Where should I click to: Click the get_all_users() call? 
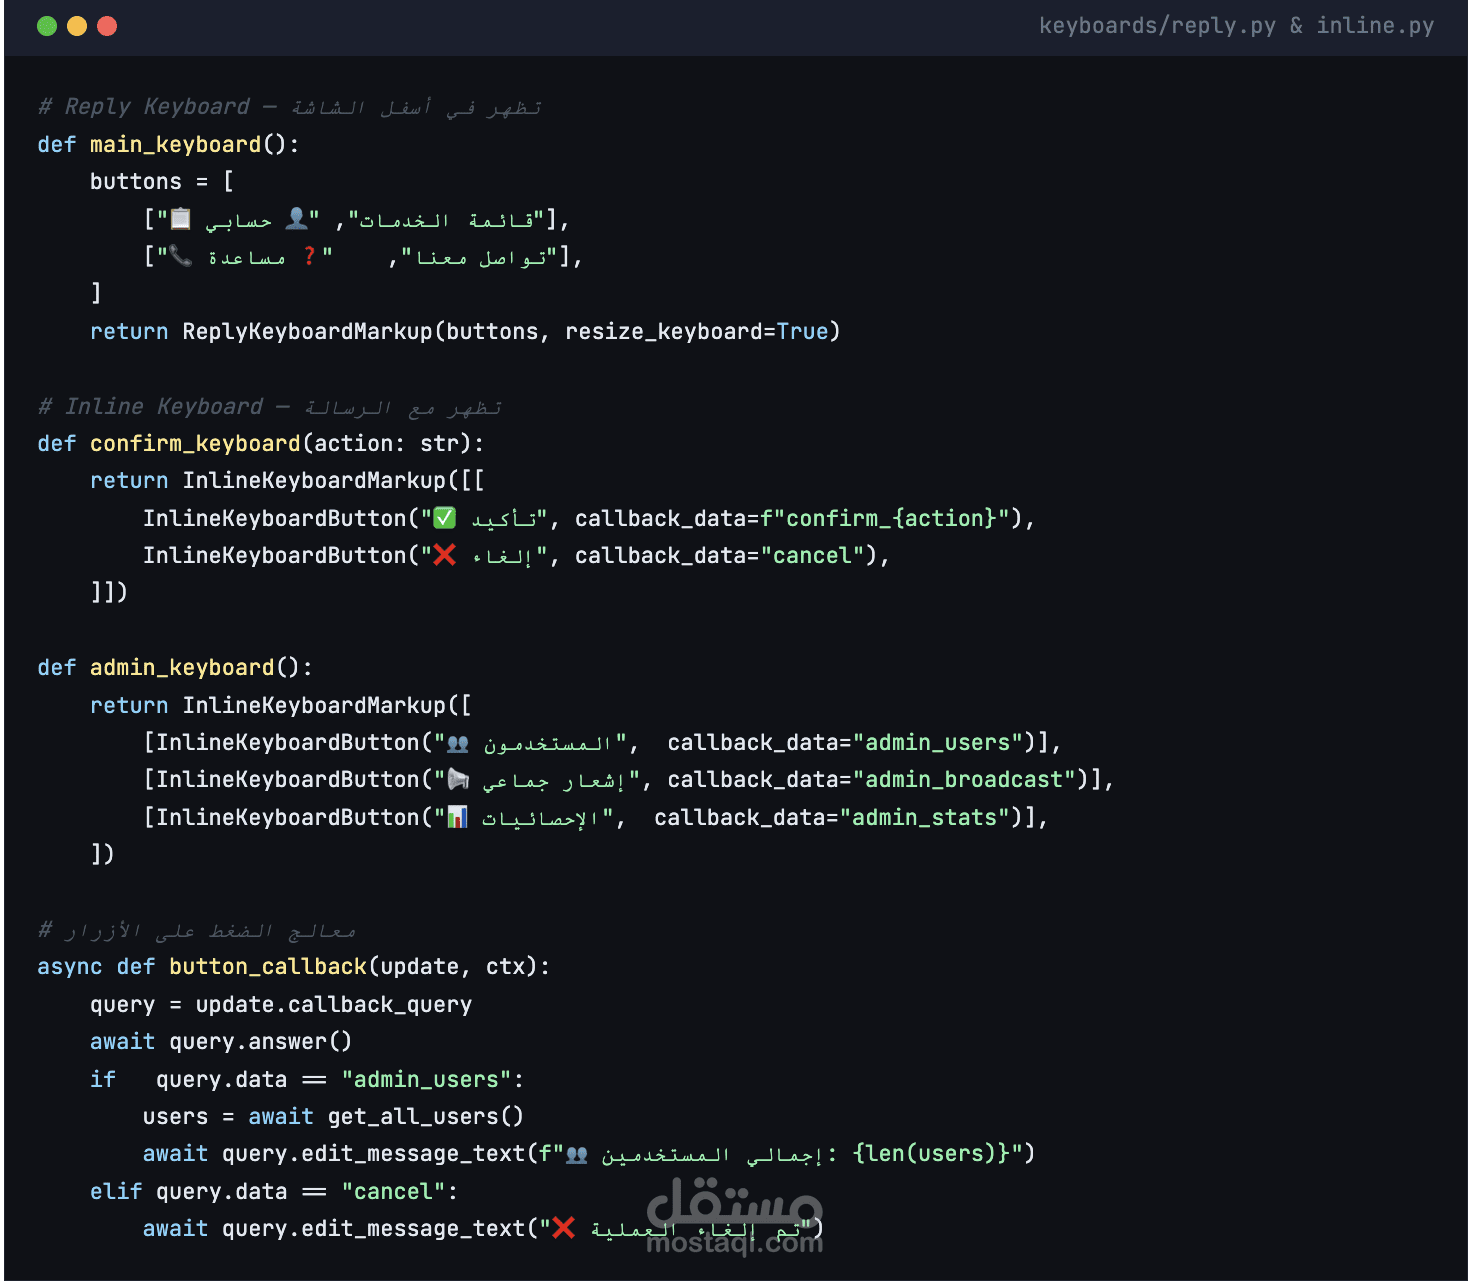[x=425, y=1117]
